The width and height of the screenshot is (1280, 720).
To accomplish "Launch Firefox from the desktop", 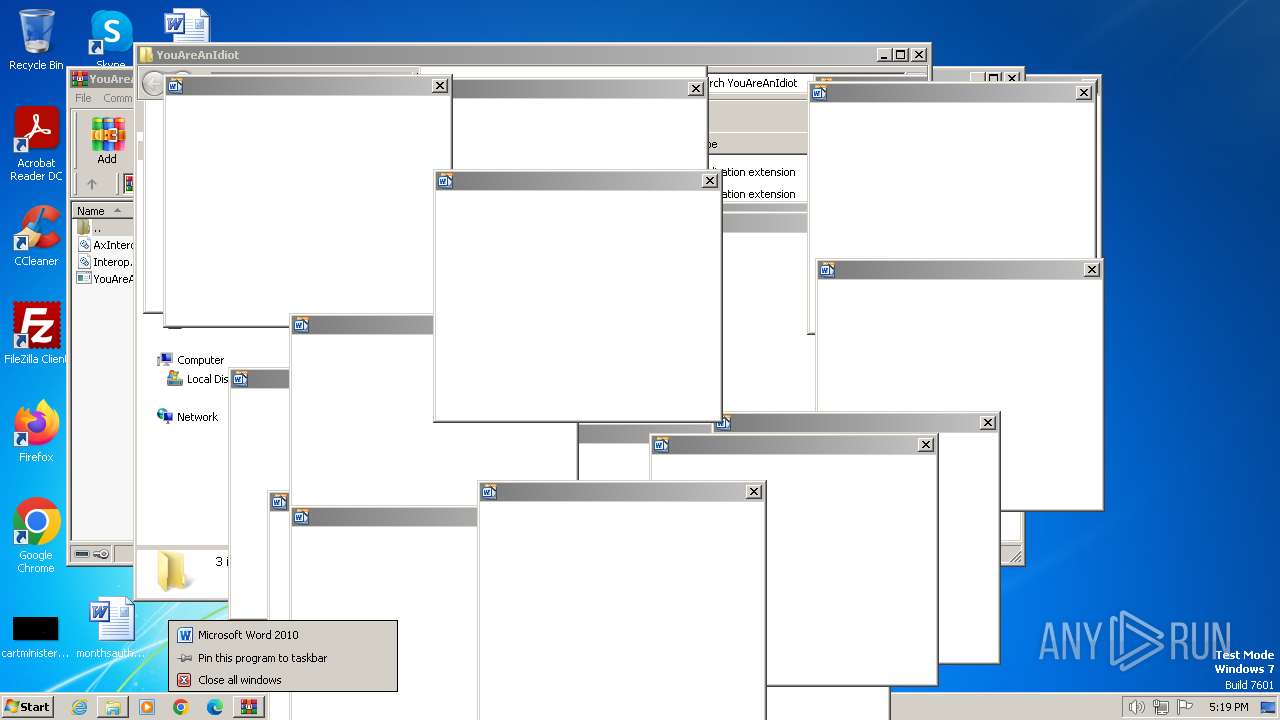I will point(36,432).
